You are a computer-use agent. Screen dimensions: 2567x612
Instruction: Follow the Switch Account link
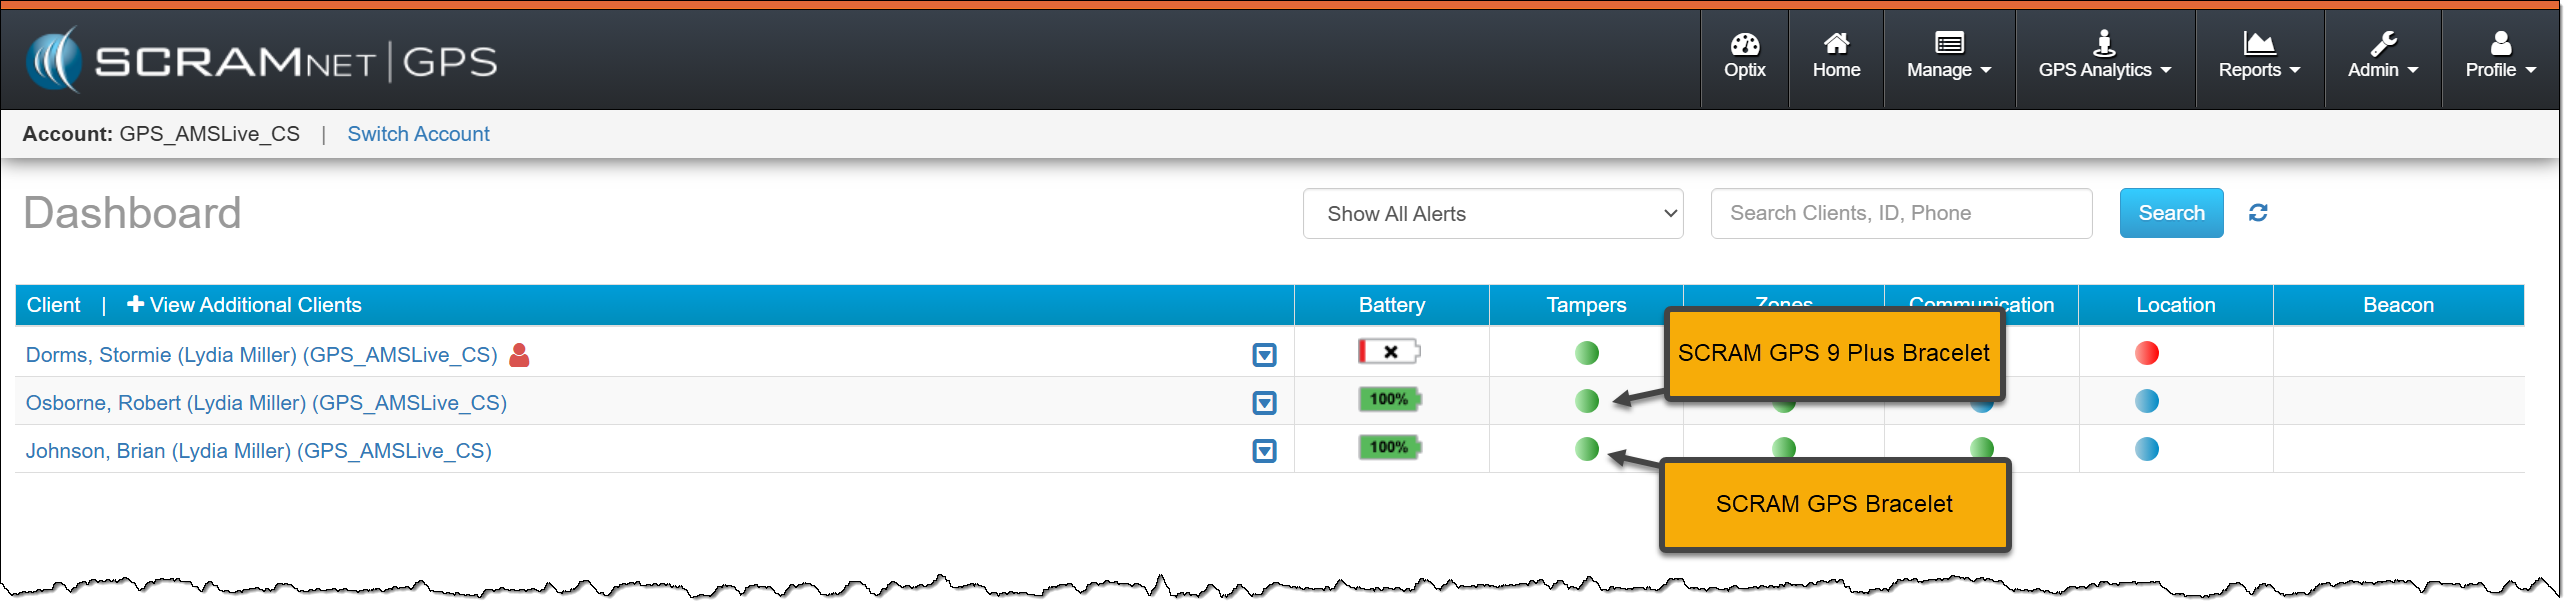pyautogui.click(x=418, y=134)
